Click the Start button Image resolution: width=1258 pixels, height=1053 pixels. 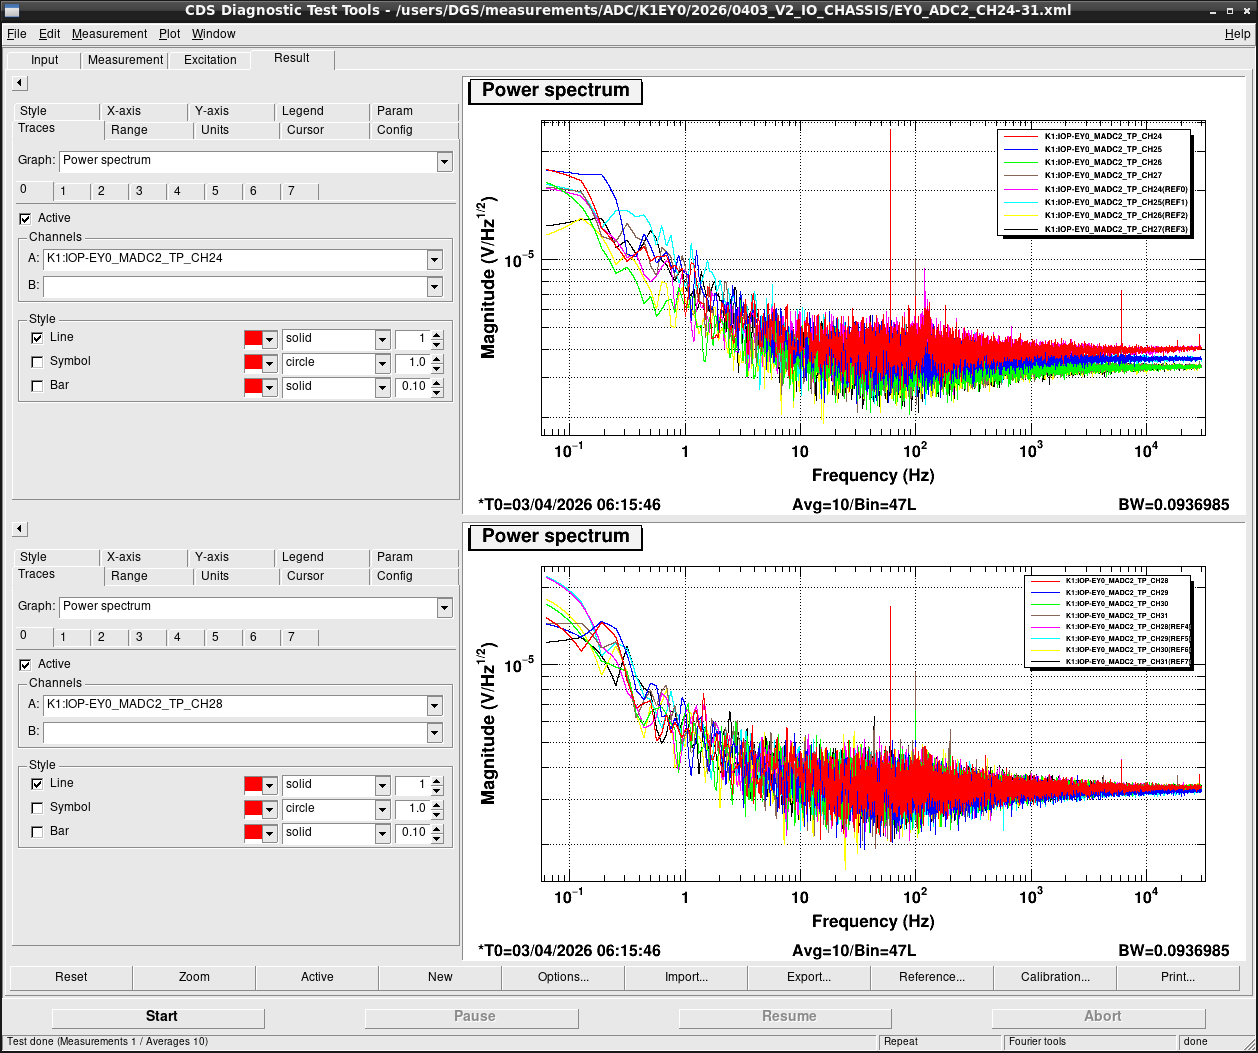point(161,1016)
